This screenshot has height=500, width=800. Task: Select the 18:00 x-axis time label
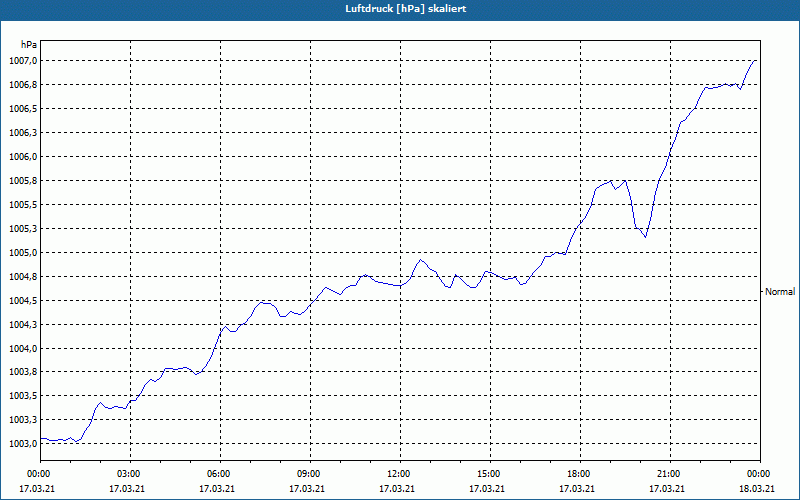(578, 474)
